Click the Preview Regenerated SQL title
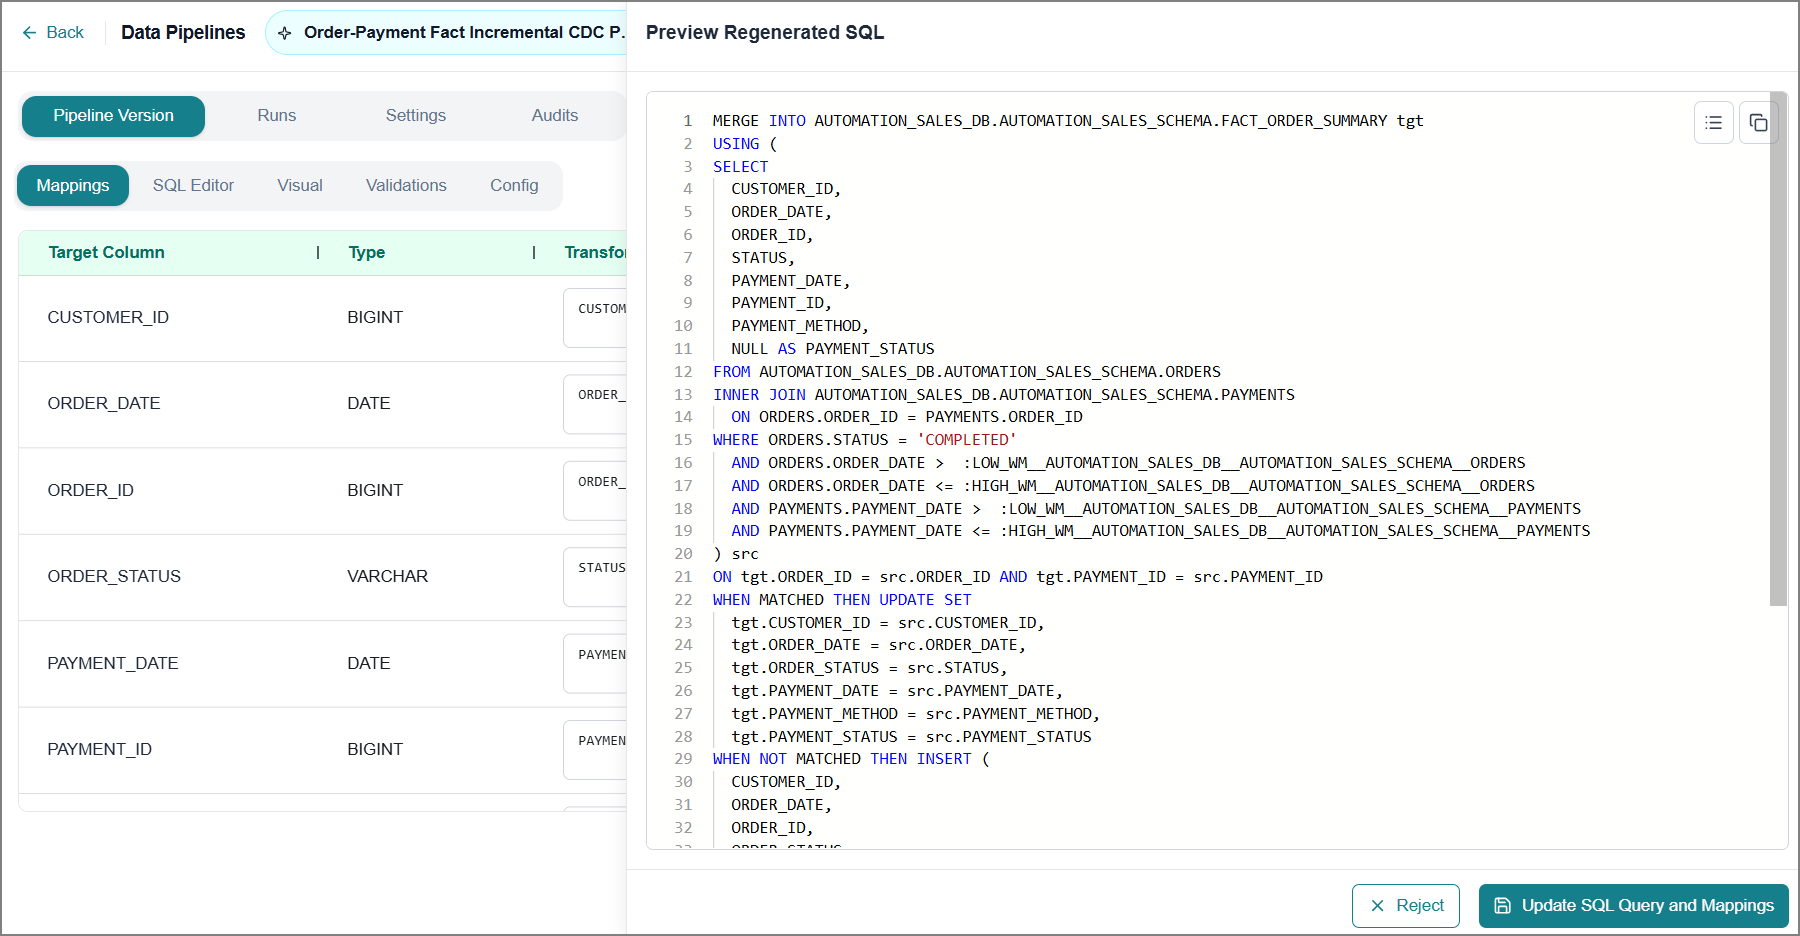Screen dimensions: 1800x936 click(x=765, y=33)
